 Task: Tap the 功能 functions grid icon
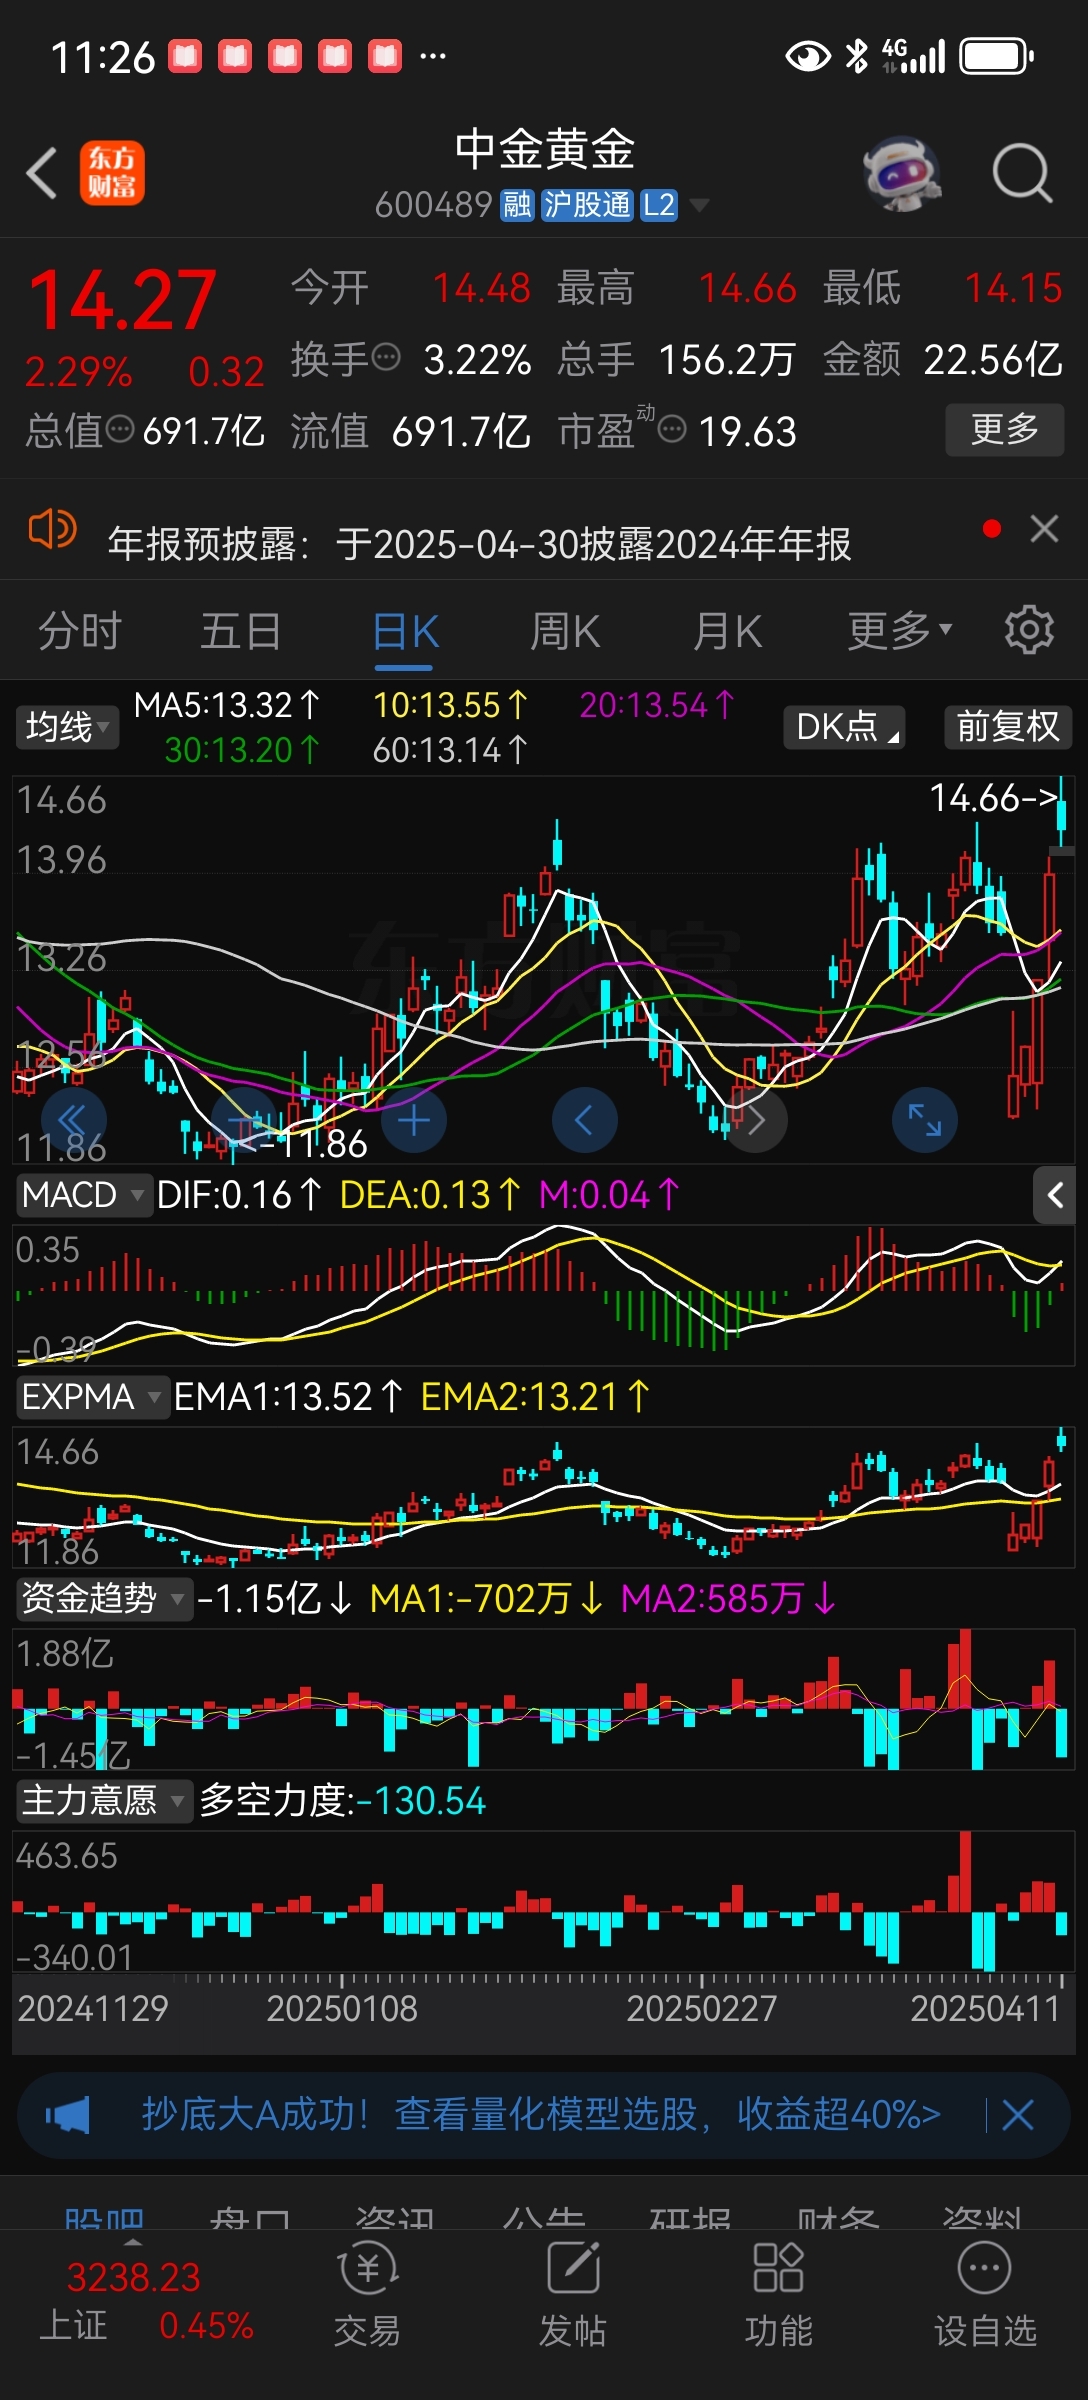point(778,2296)
